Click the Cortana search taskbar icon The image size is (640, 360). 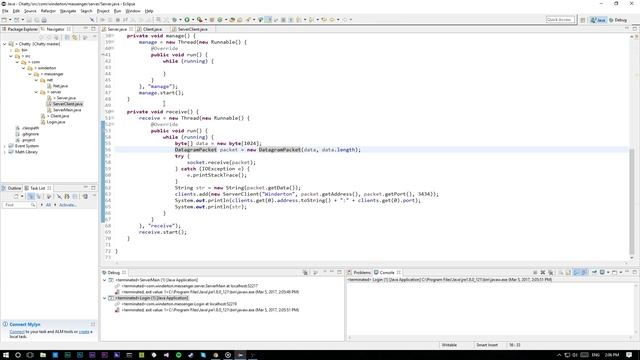point(18,355)
